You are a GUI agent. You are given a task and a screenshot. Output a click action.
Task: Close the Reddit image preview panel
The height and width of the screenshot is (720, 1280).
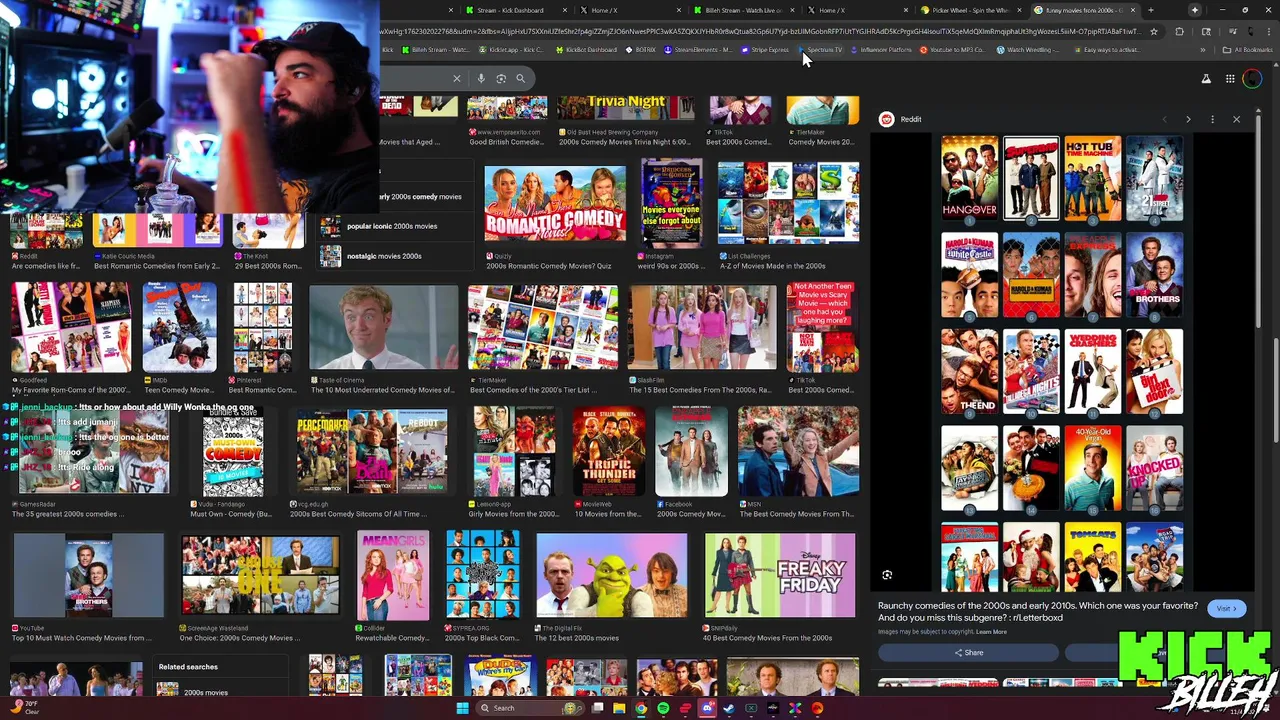(1236, 119)
